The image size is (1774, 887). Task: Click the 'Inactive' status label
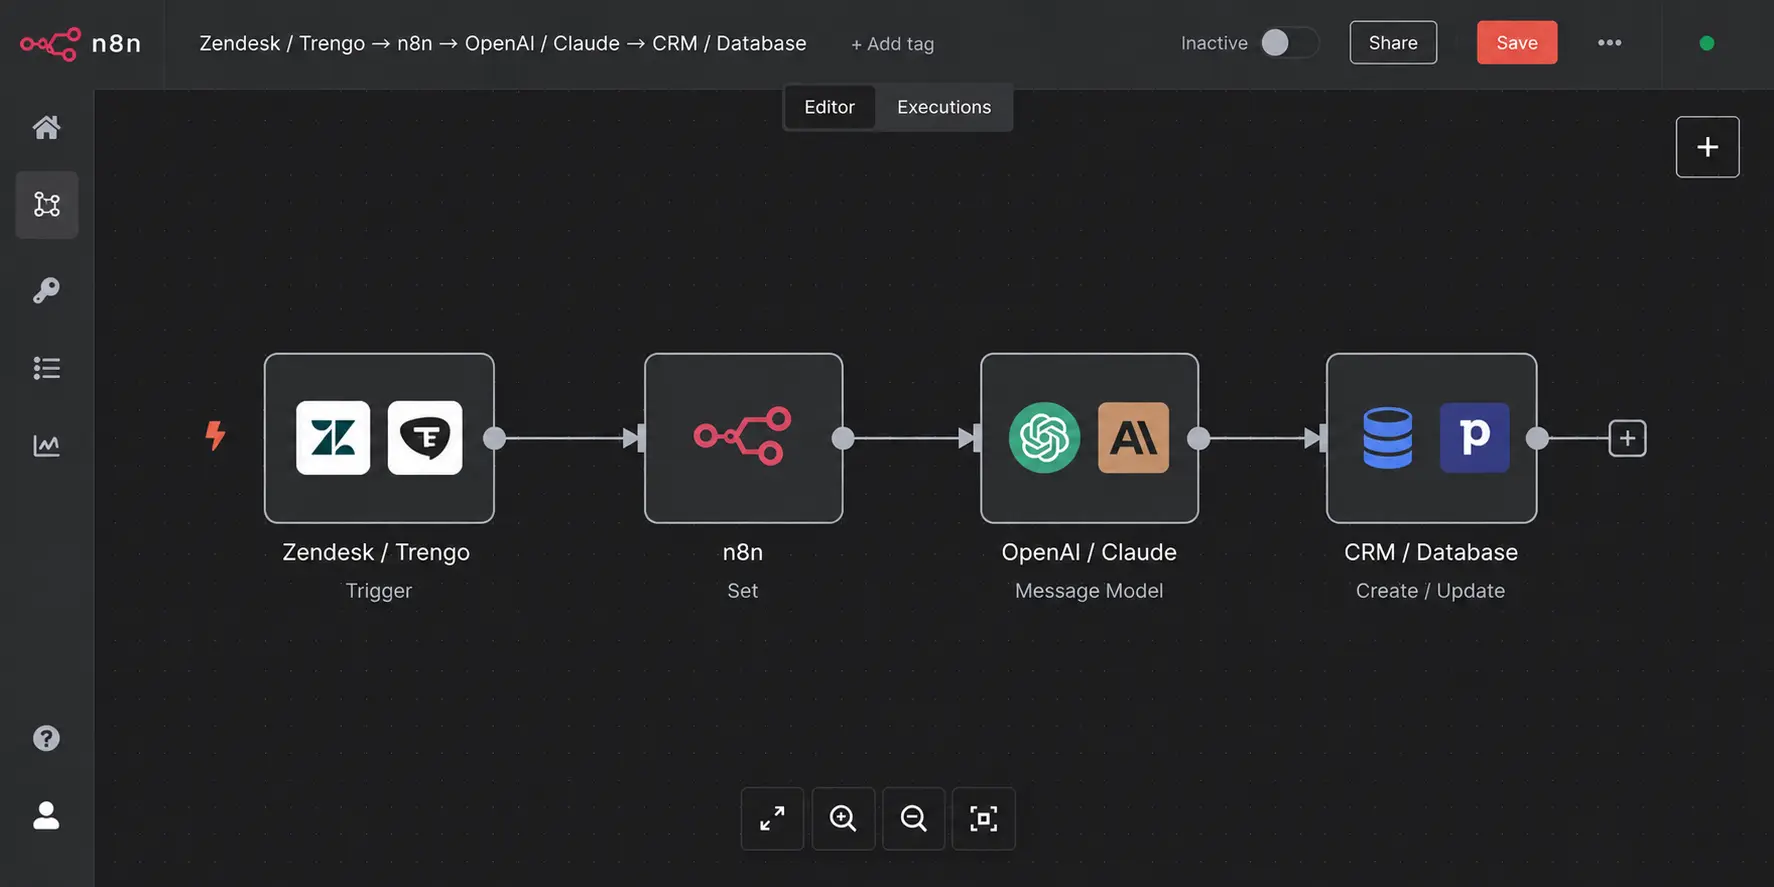tap(1214, 43)
